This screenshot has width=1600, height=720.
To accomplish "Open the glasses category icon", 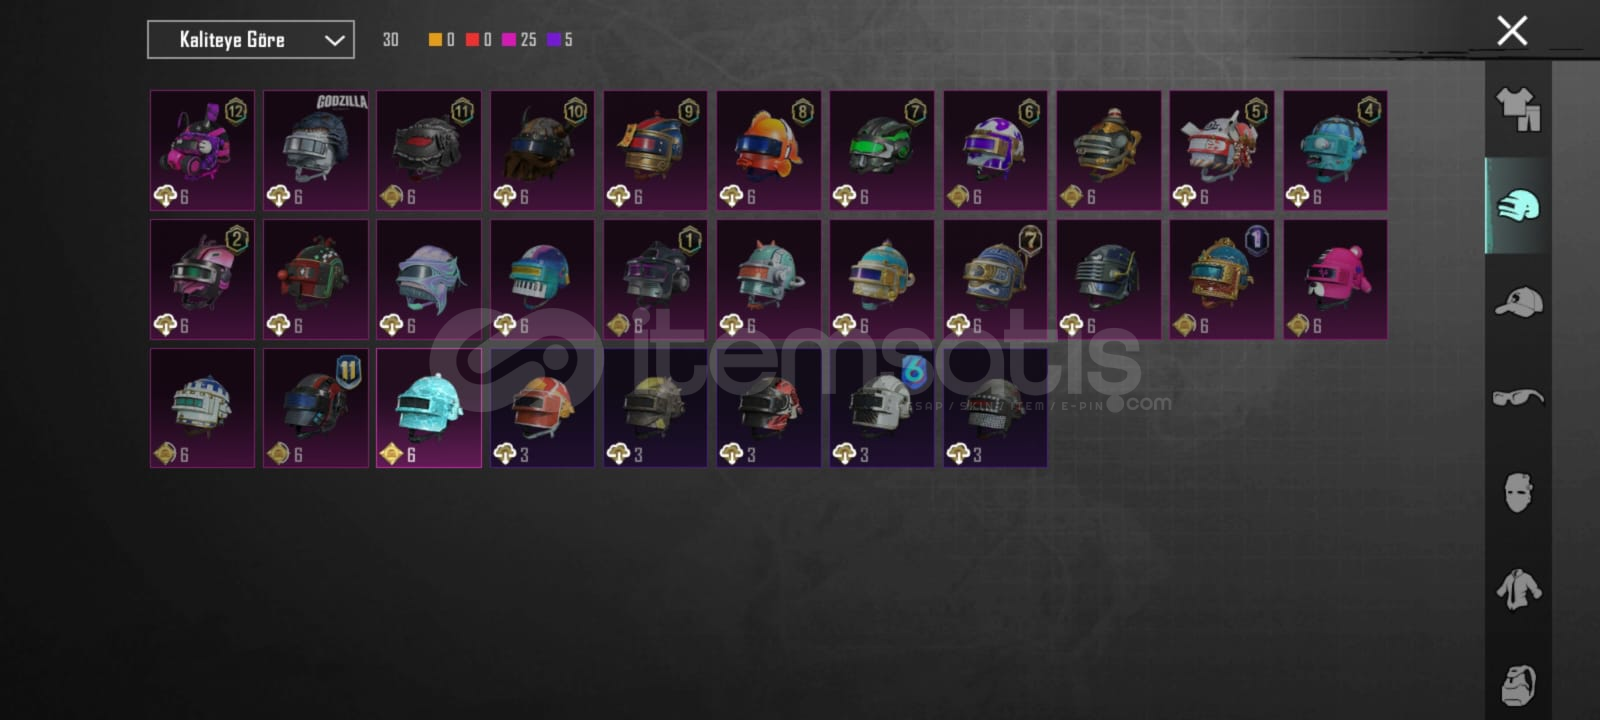I will click(x=1518, y=397).
